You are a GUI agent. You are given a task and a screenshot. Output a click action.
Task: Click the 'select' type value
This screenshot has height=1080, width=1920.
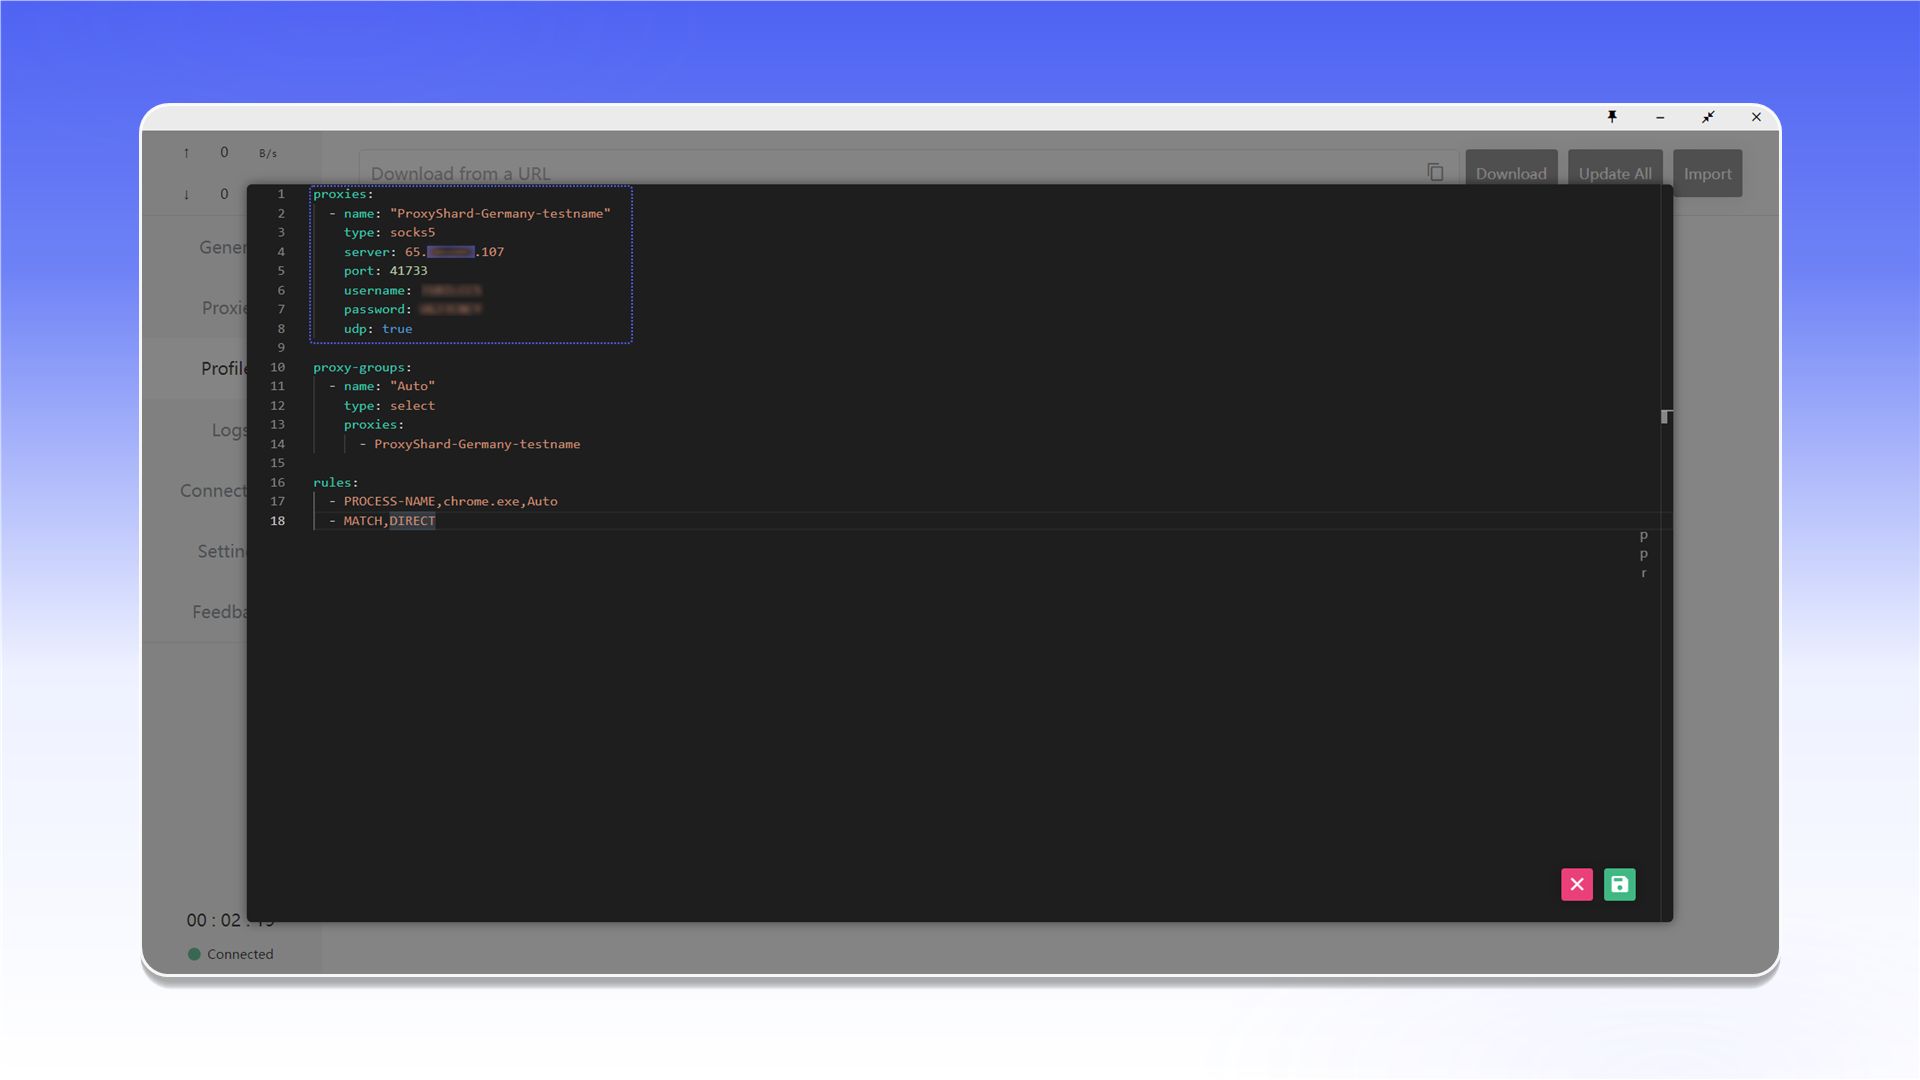(x=412, y=406)
